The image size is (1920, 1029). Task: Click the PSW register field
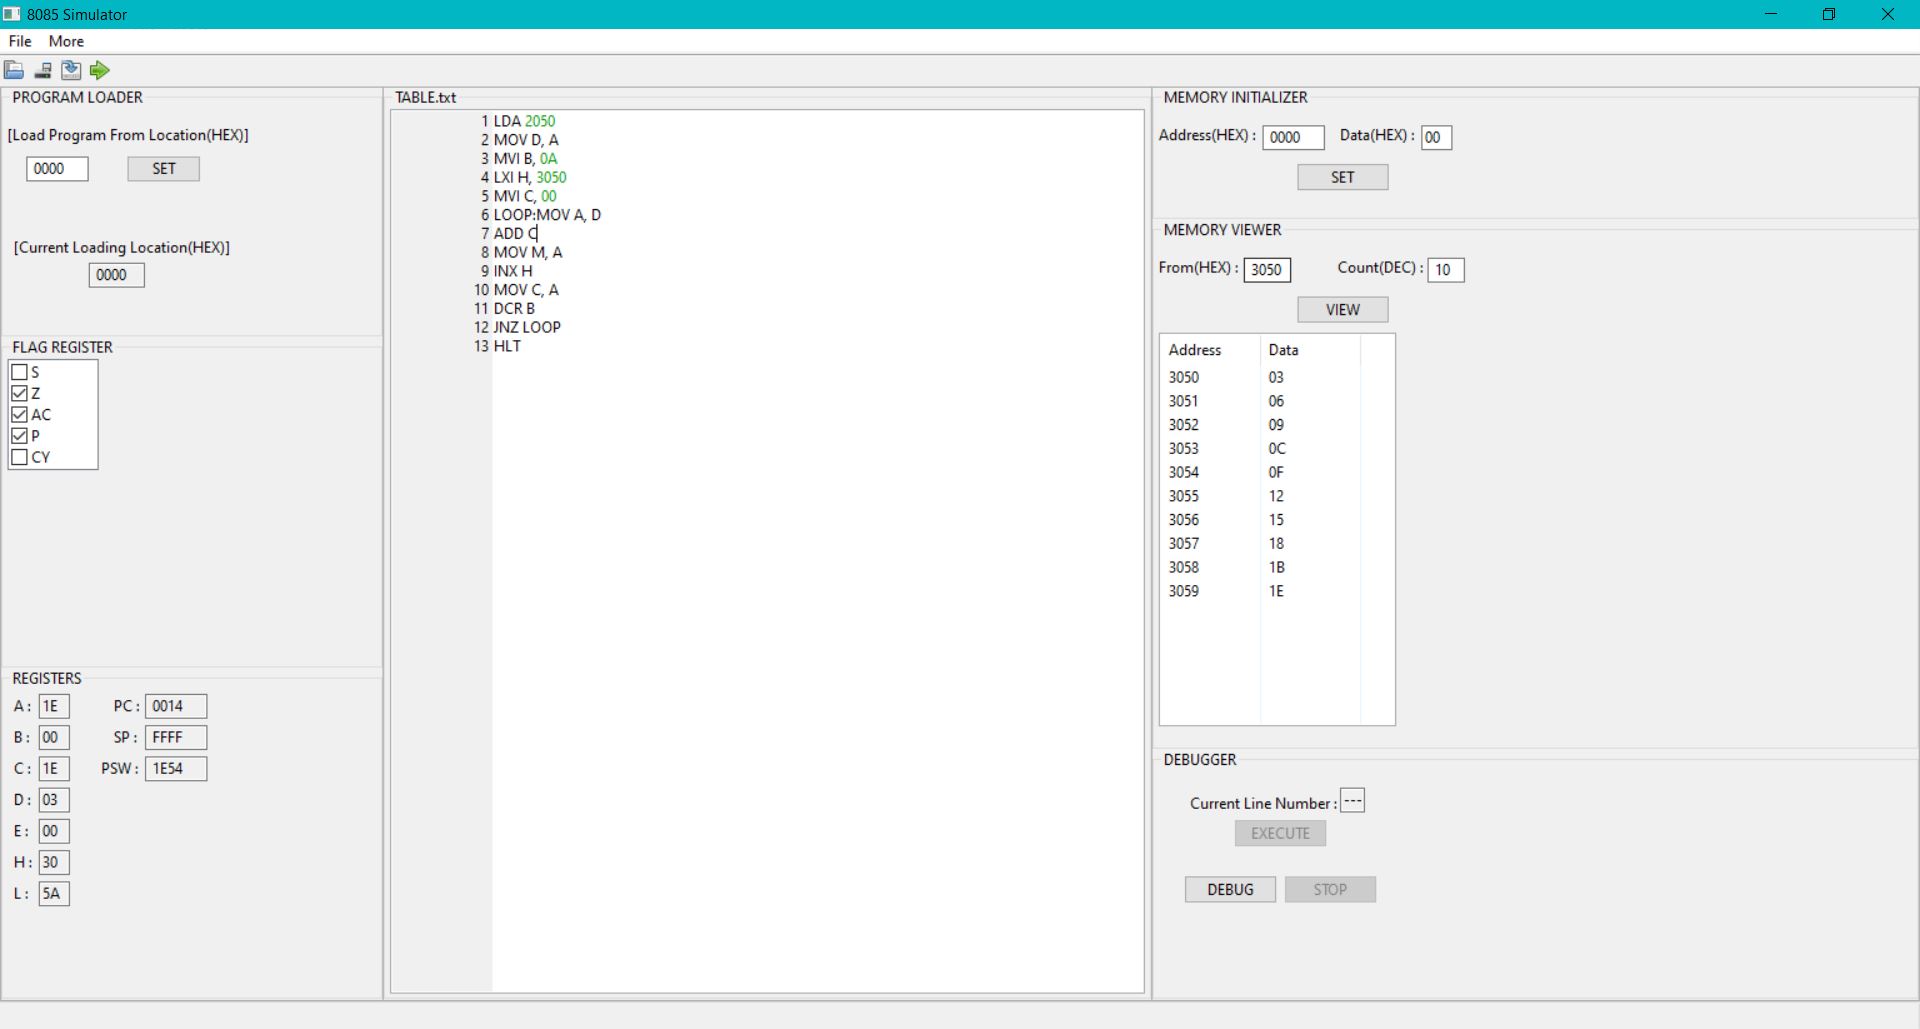coord(176,768)
